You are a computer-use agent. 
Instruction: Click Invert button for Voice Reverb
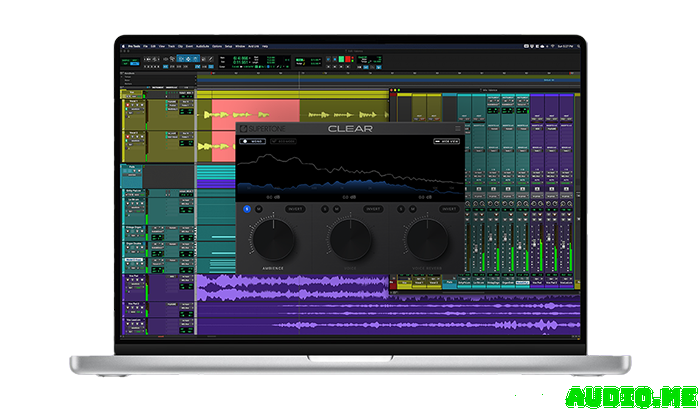click(449, 209)
